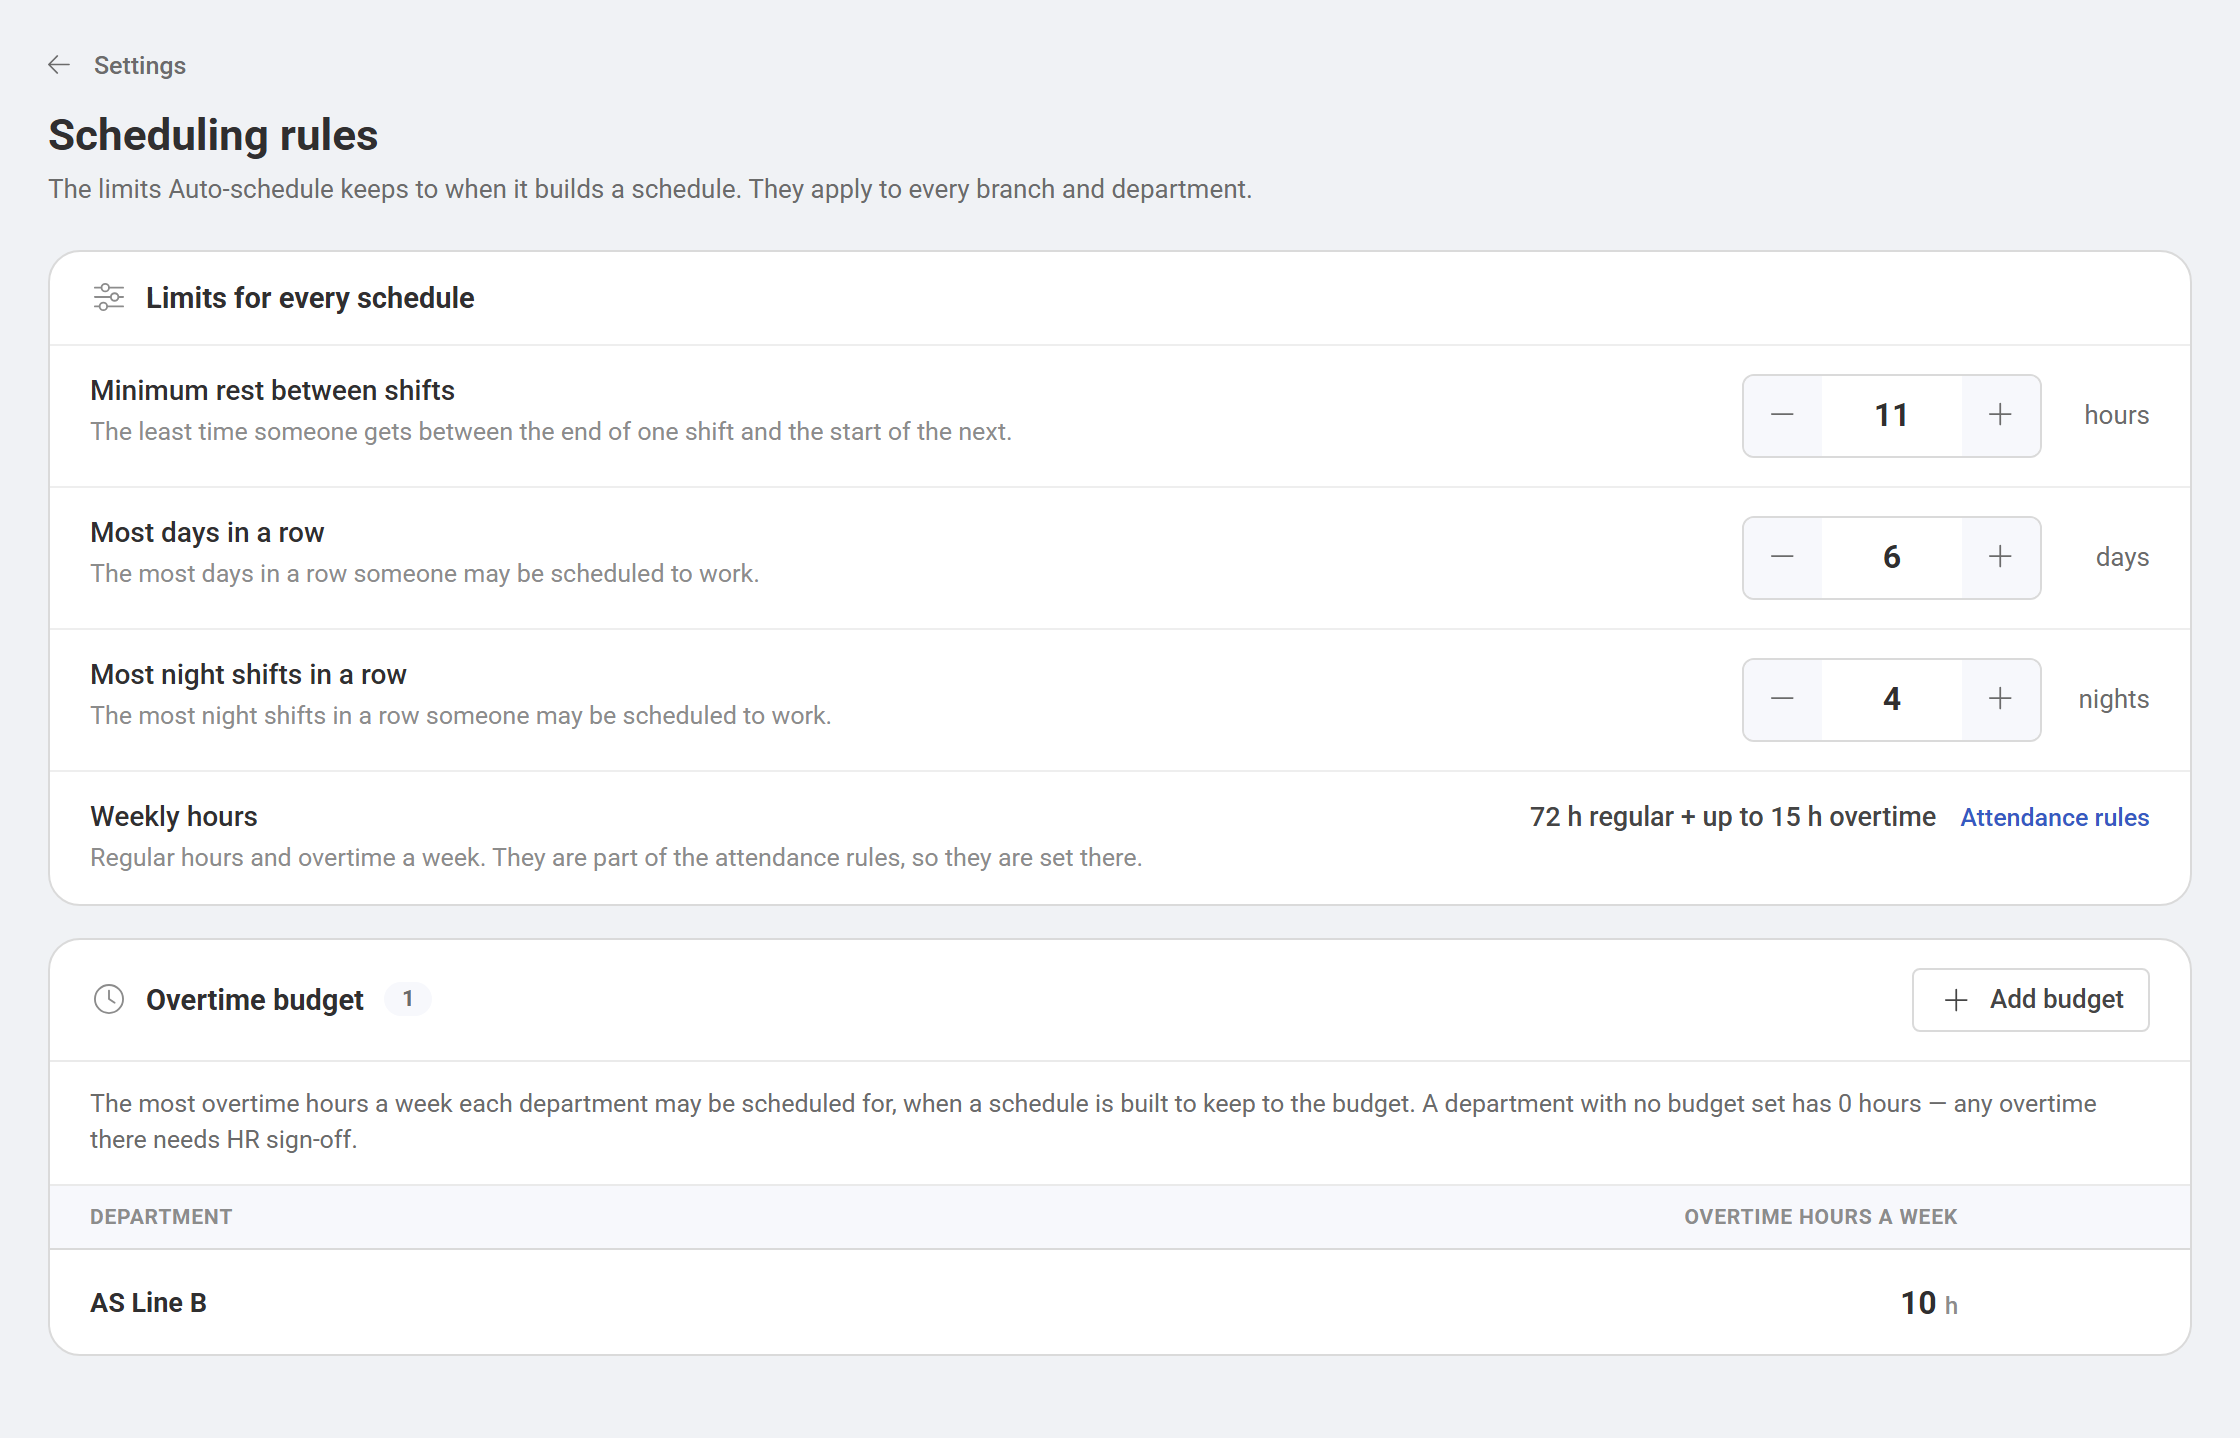This screenshot has height=1438, width=2240.
Task: Increase most night shifts in a row
Action: click(2000, 699)
